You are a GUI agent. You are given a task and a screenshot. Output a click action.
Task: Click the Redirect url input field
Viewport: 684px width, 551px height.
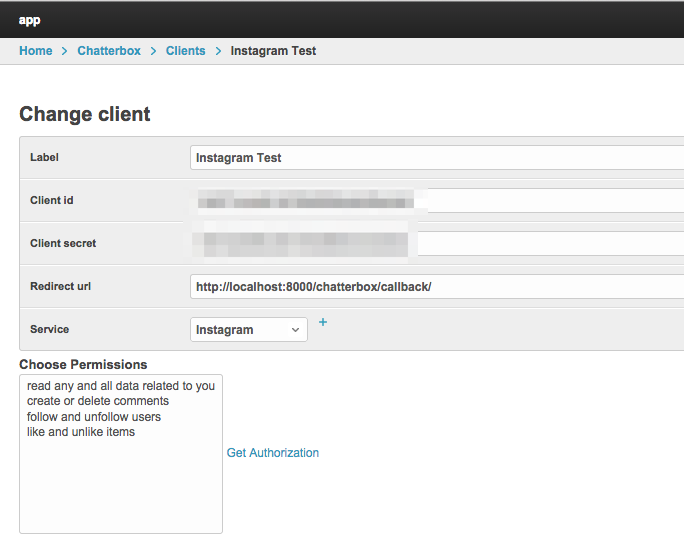[436, 287]
